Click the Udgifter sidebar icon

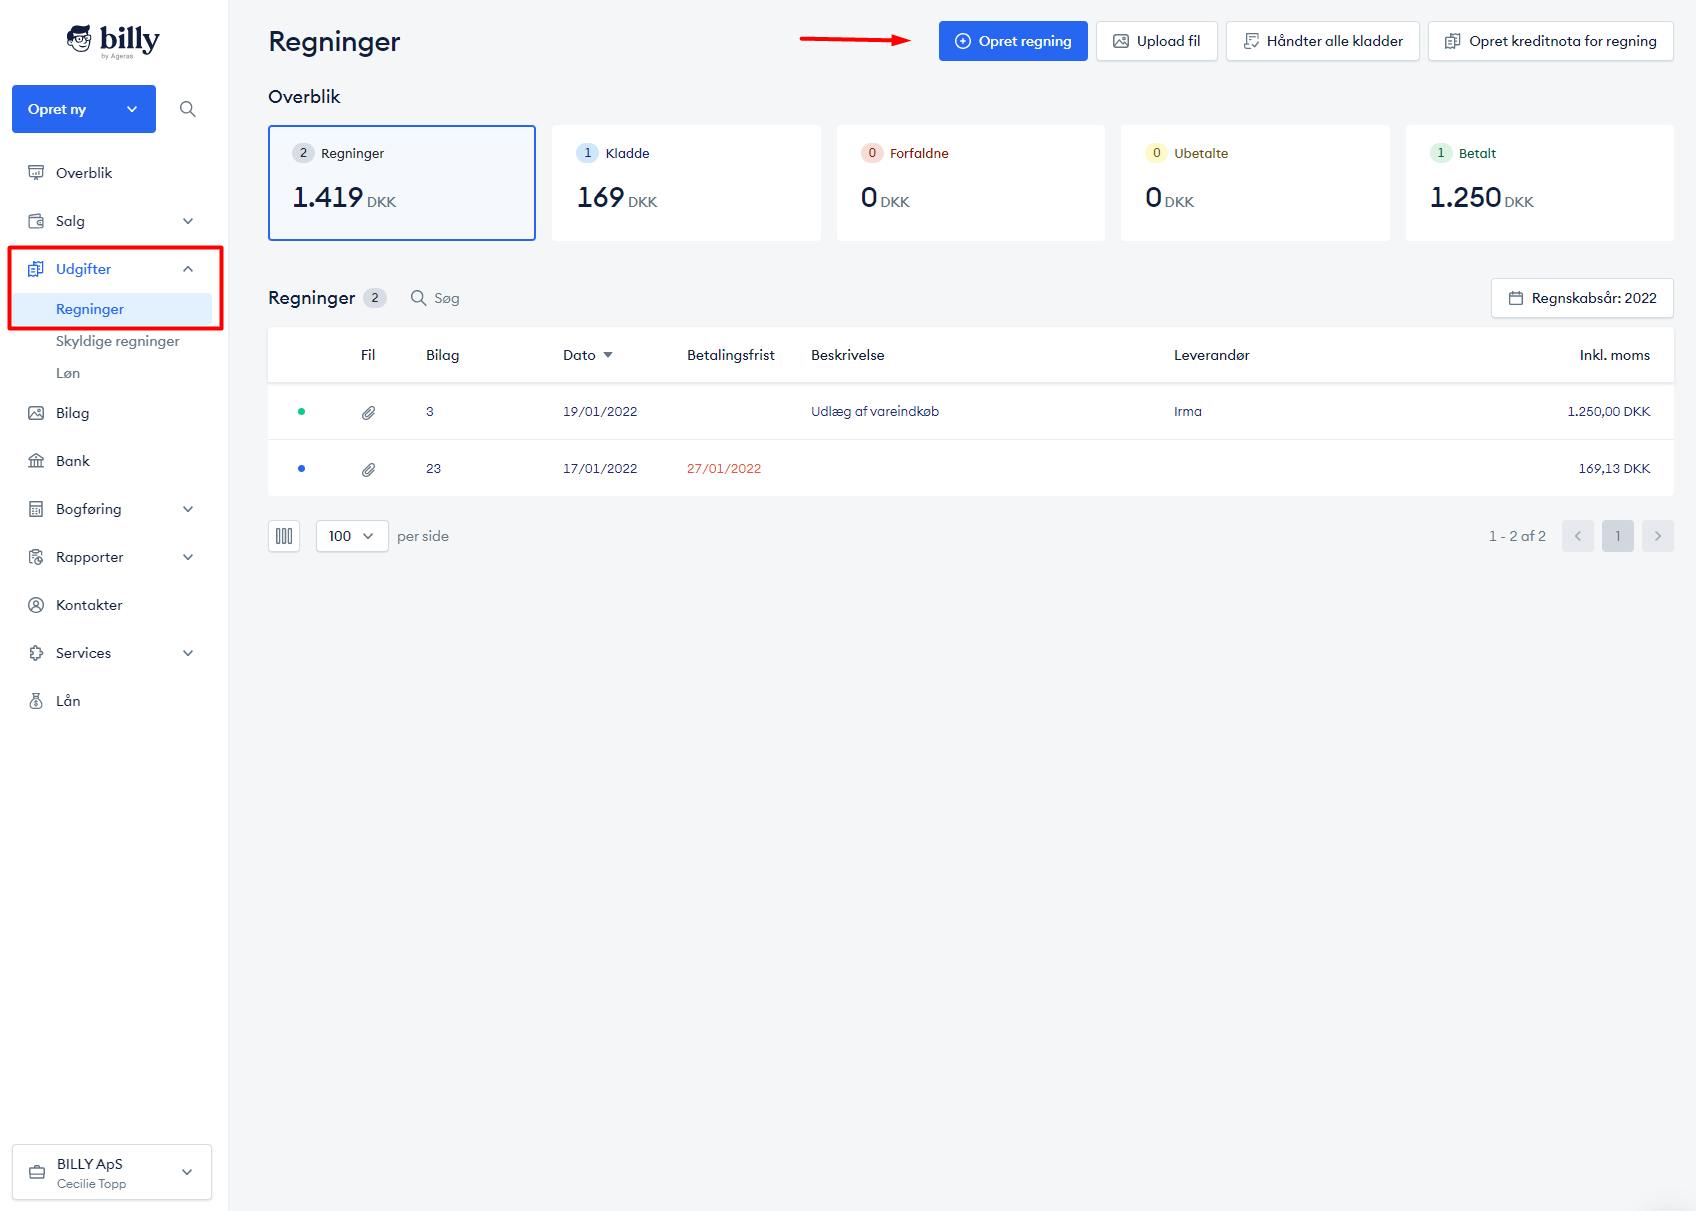[x=36, y=269]
